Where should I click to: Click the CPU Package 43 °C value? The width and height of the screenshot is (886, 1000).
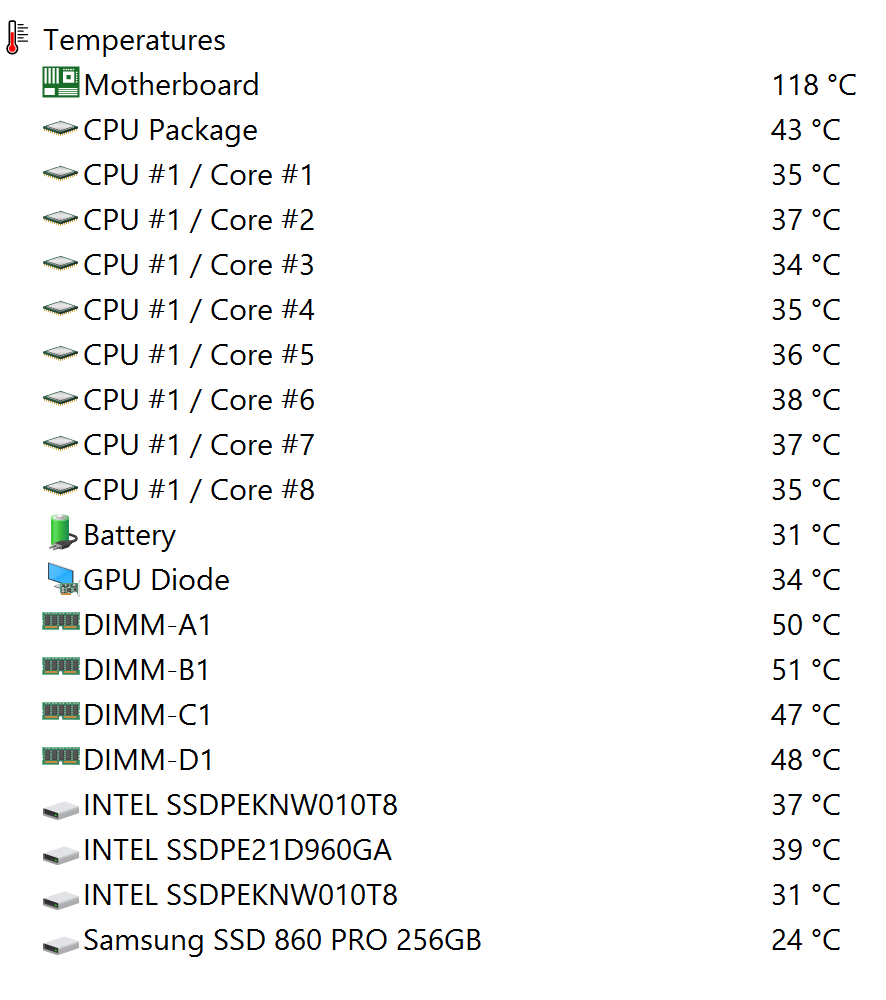click(805, 130)
